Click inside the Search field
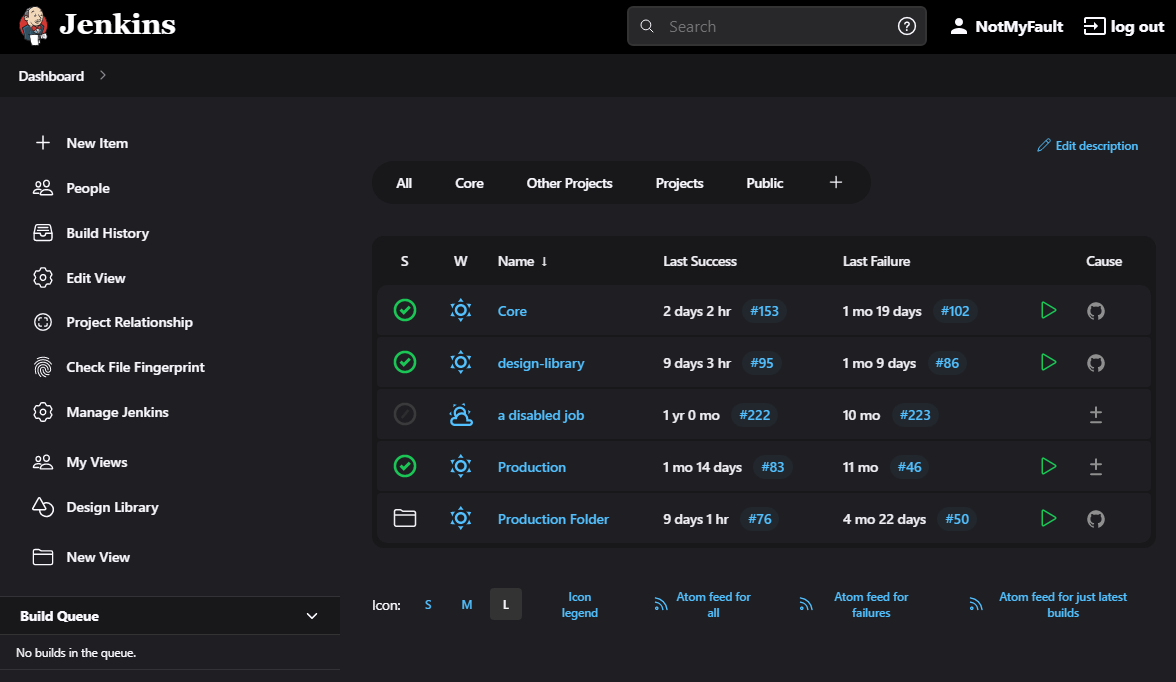The height and width of the screenshot is (682, 1176). (x=770, y=26)
